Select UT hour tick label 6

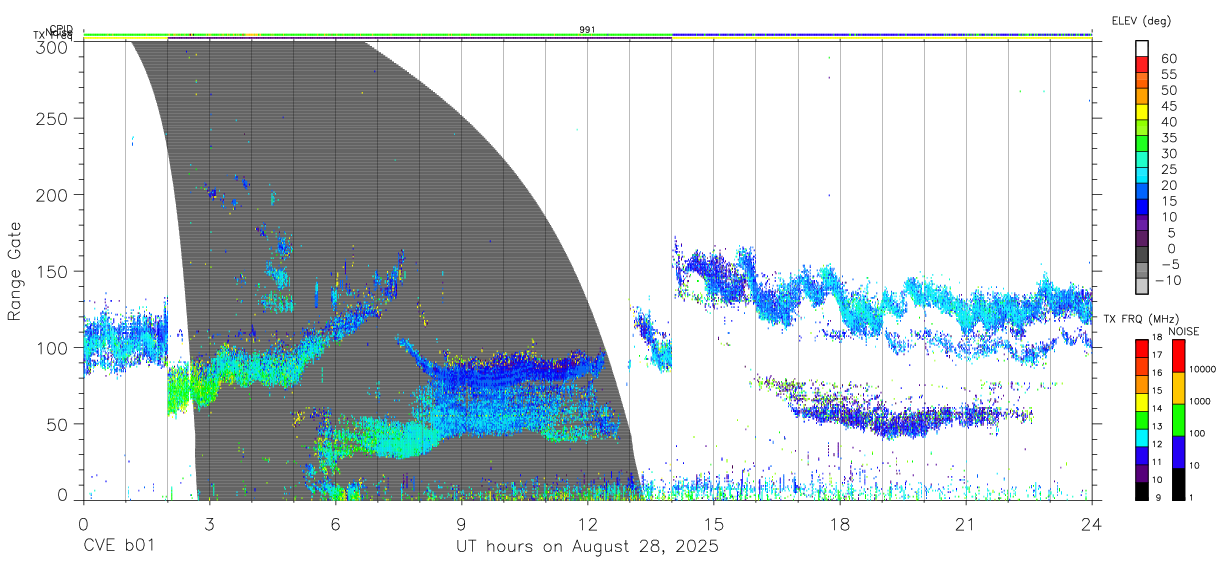pyautogui.click(x=335, y=524)
